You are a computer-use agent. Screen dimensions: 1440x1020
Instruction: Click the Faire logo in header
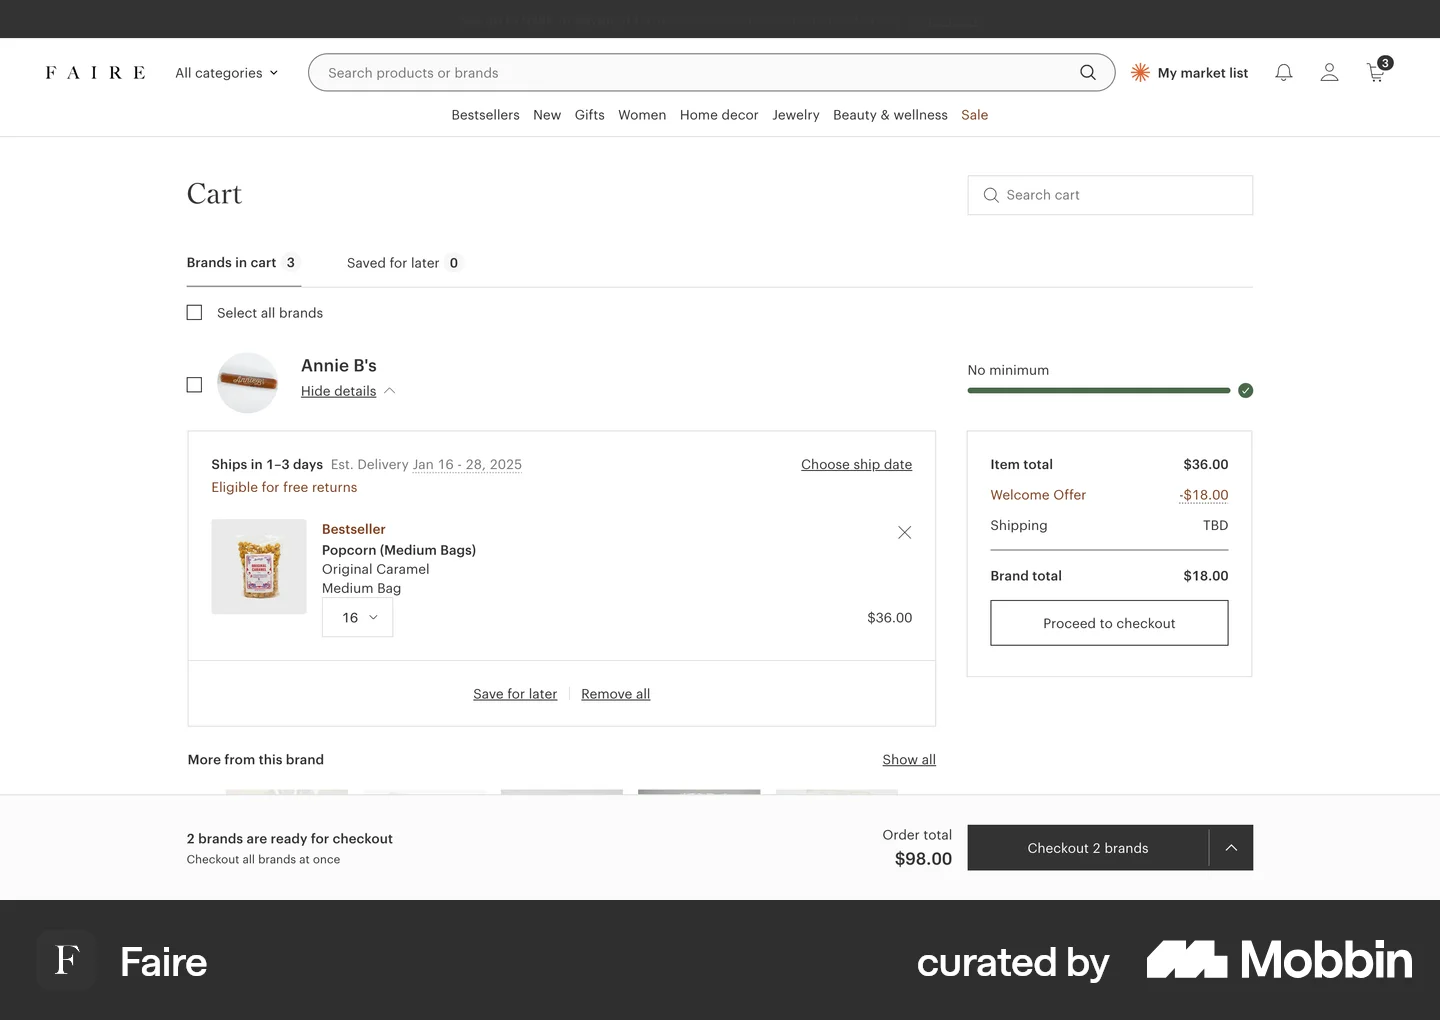tap(95, 73)
